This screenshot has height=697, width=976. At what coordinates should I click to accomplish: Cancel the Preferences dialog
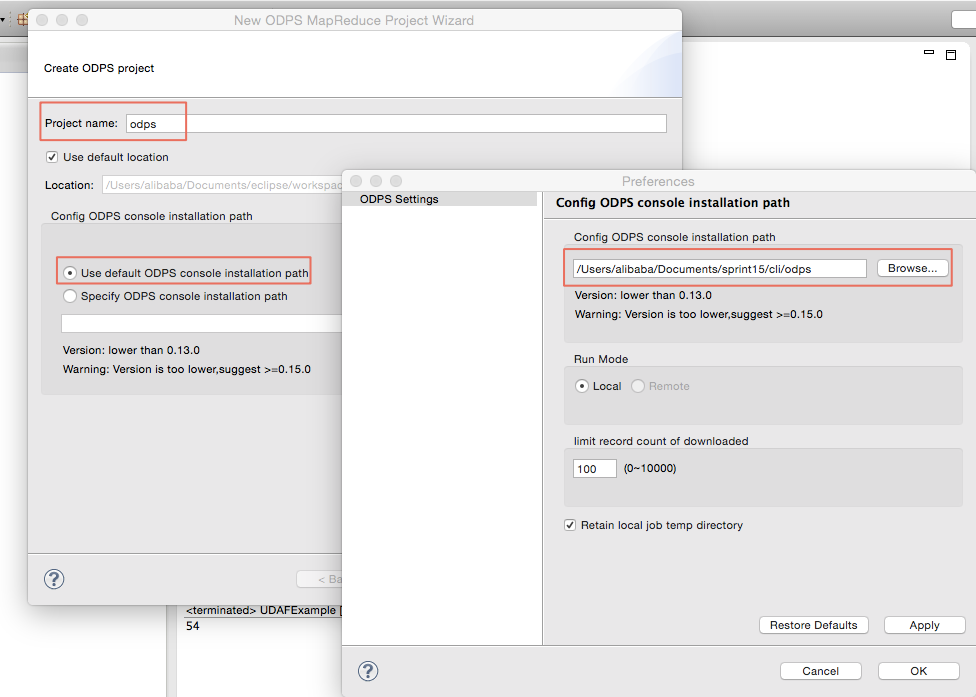click(820, 671)
